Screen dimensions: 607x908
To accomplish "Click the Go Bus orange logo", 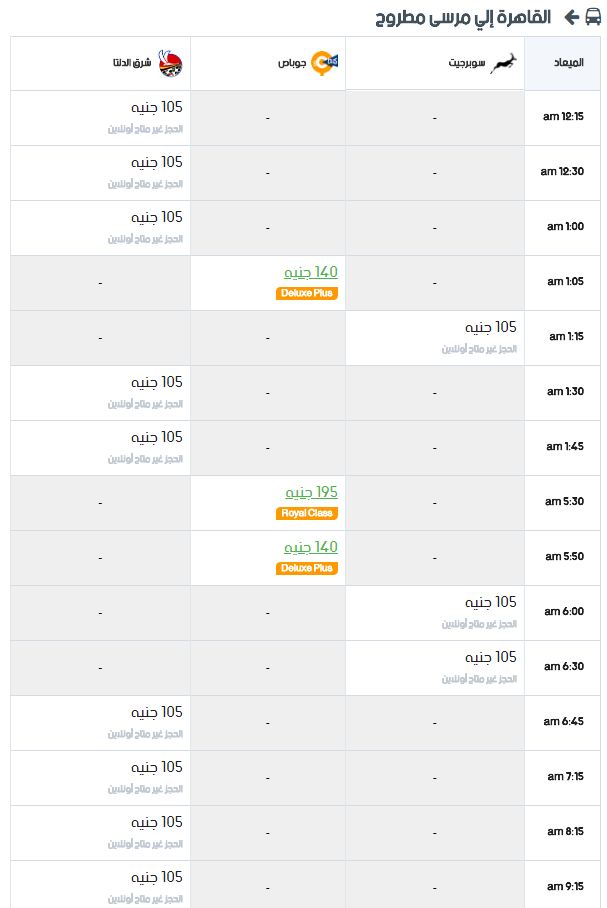I will [x=324, y=63].
